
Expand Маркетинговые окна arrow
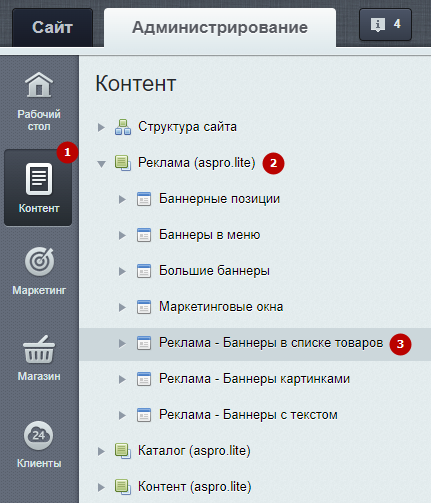[122, 307]
